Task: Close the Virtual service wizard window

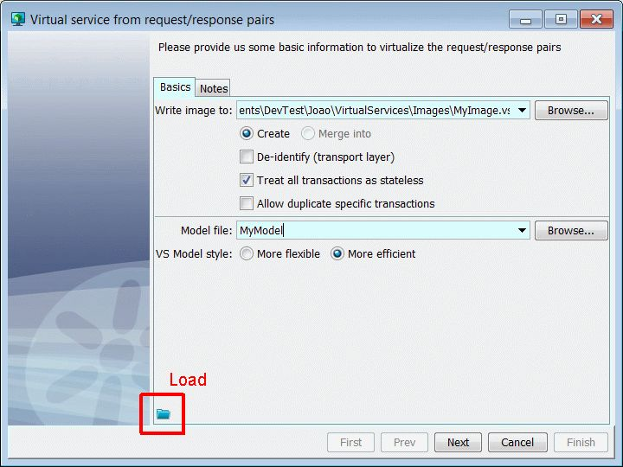Action: (x=596, y=19)
